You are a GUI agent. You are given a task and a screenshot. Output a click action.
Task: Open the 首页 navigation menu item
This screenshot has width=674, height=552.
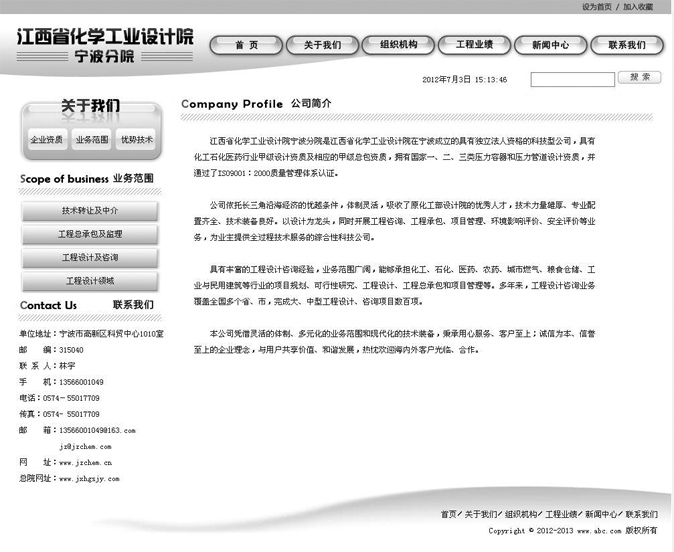[246, 45]
